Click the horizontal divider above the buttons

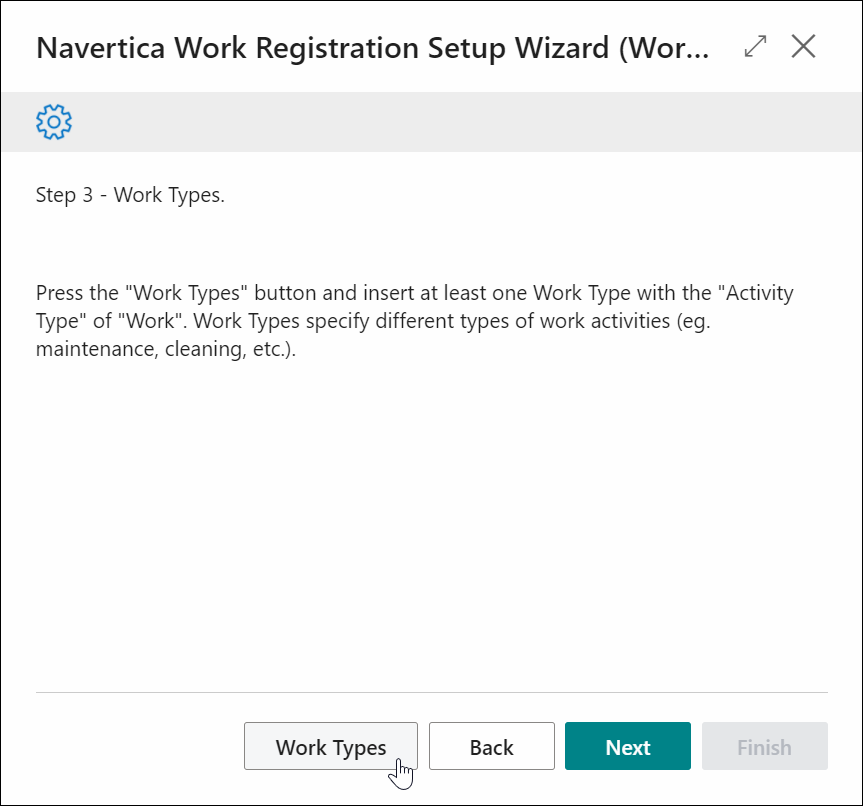pos(432,692)
